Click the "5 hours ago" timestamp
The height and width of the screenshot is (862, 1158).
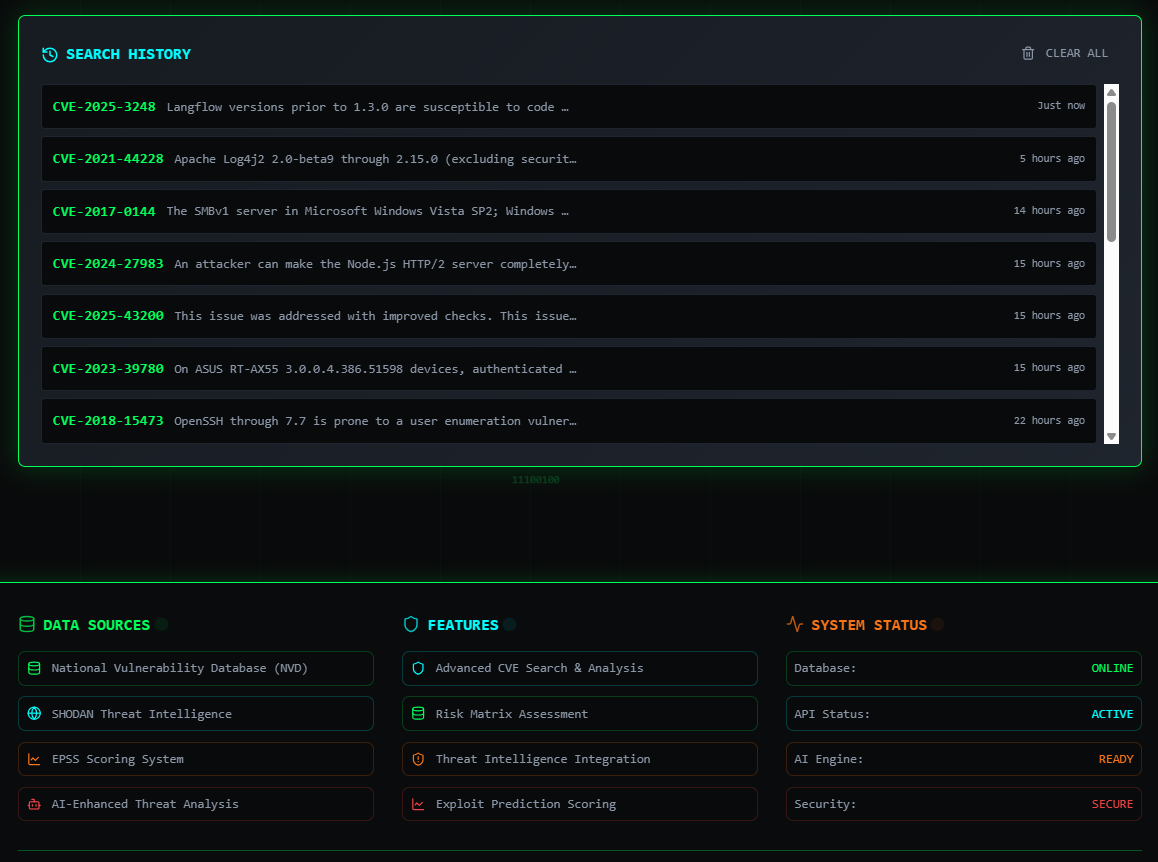coord(1052,159)
